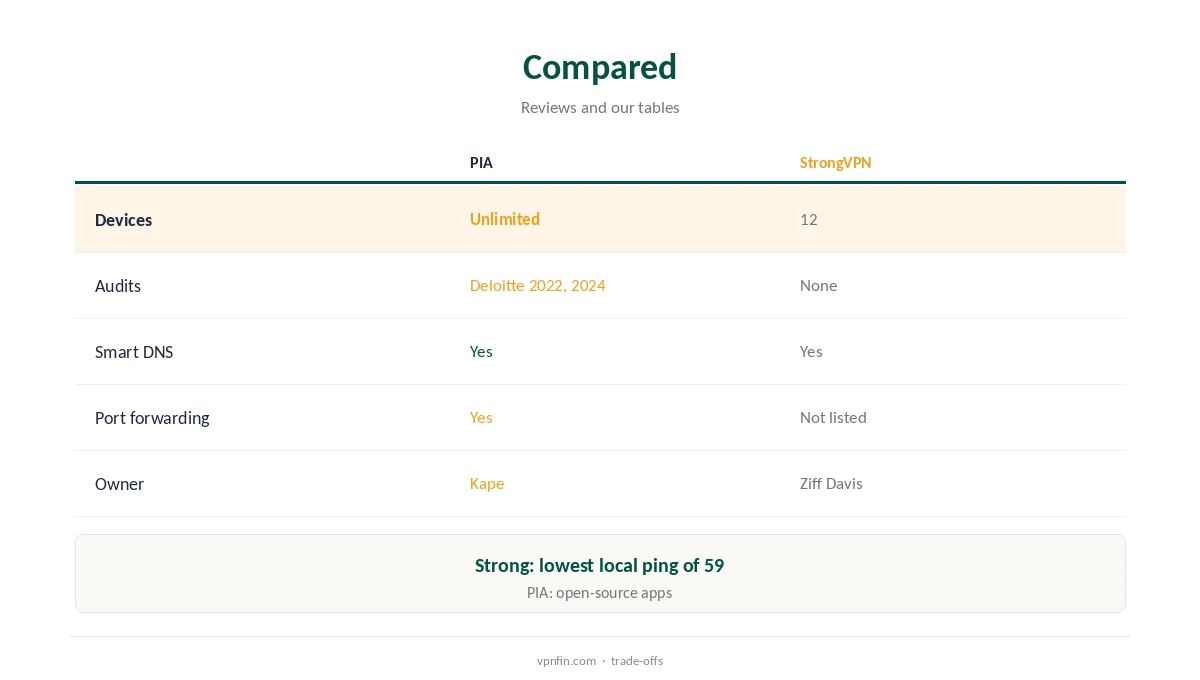Click 'Strong: lowest local ping of 59' summary
The height and width of the screenshot is (680, 1200).
600,565
